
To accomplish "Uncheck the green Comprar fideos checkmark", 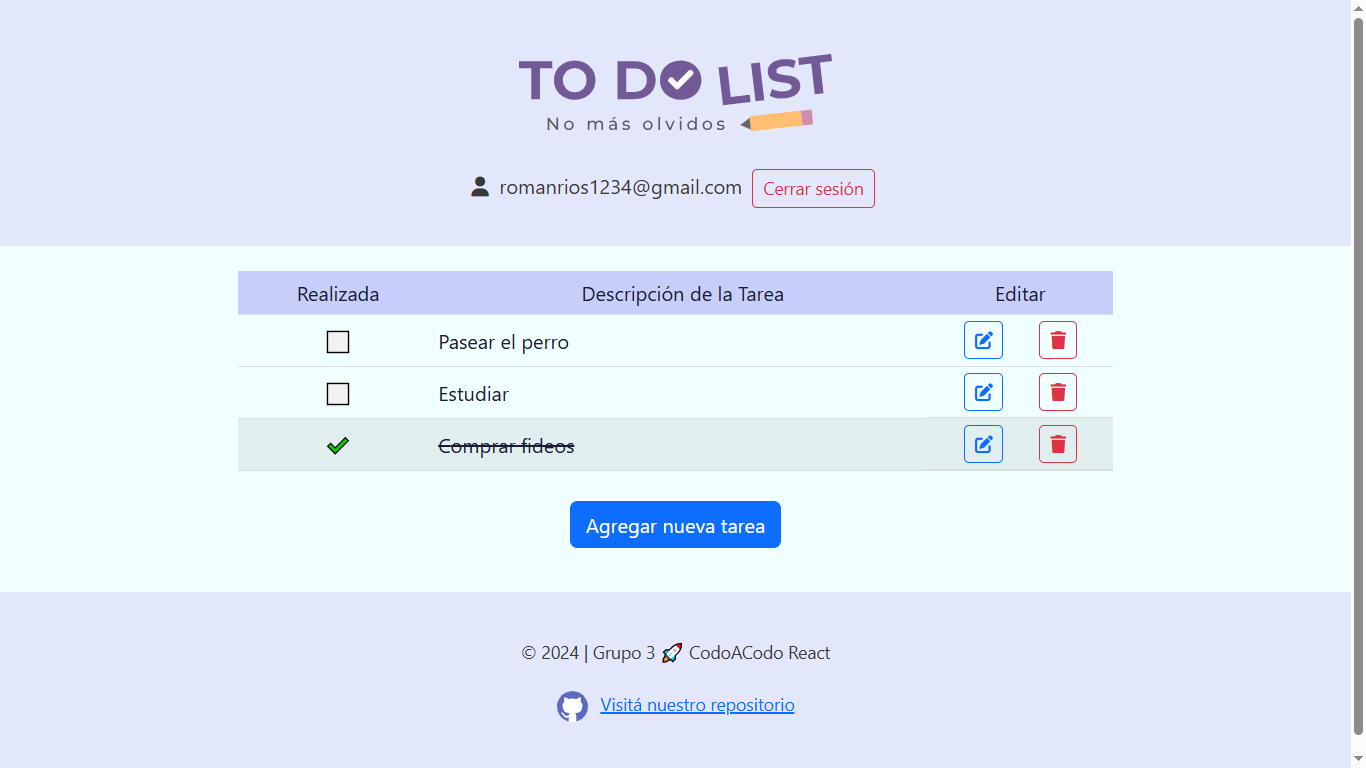I will (338, 446).
